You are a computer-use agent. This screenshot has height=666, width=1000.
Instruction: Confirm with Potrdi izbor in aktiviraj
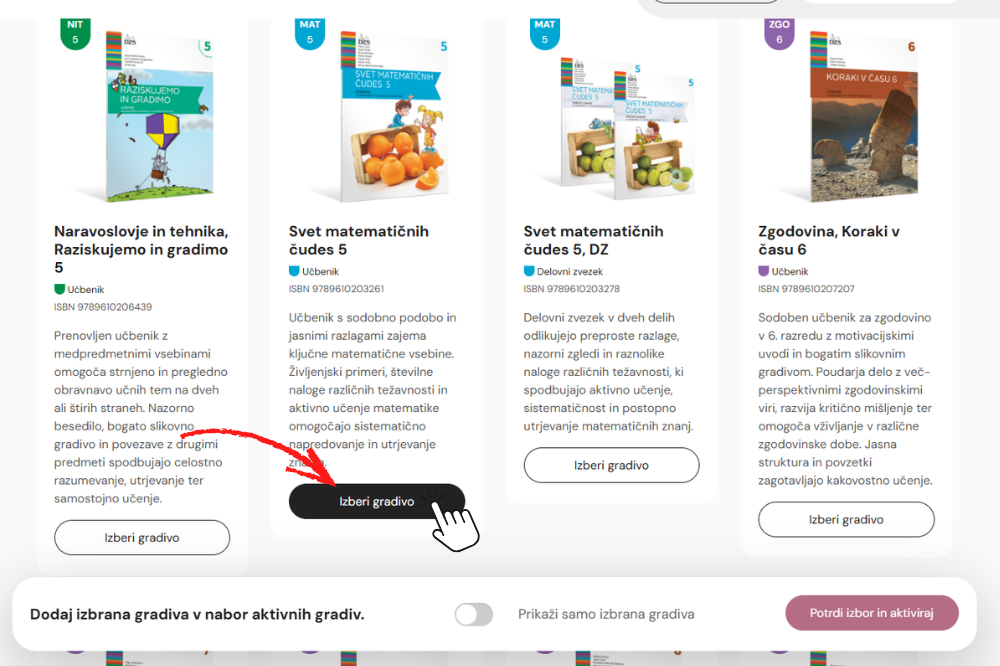pos(872,613)
